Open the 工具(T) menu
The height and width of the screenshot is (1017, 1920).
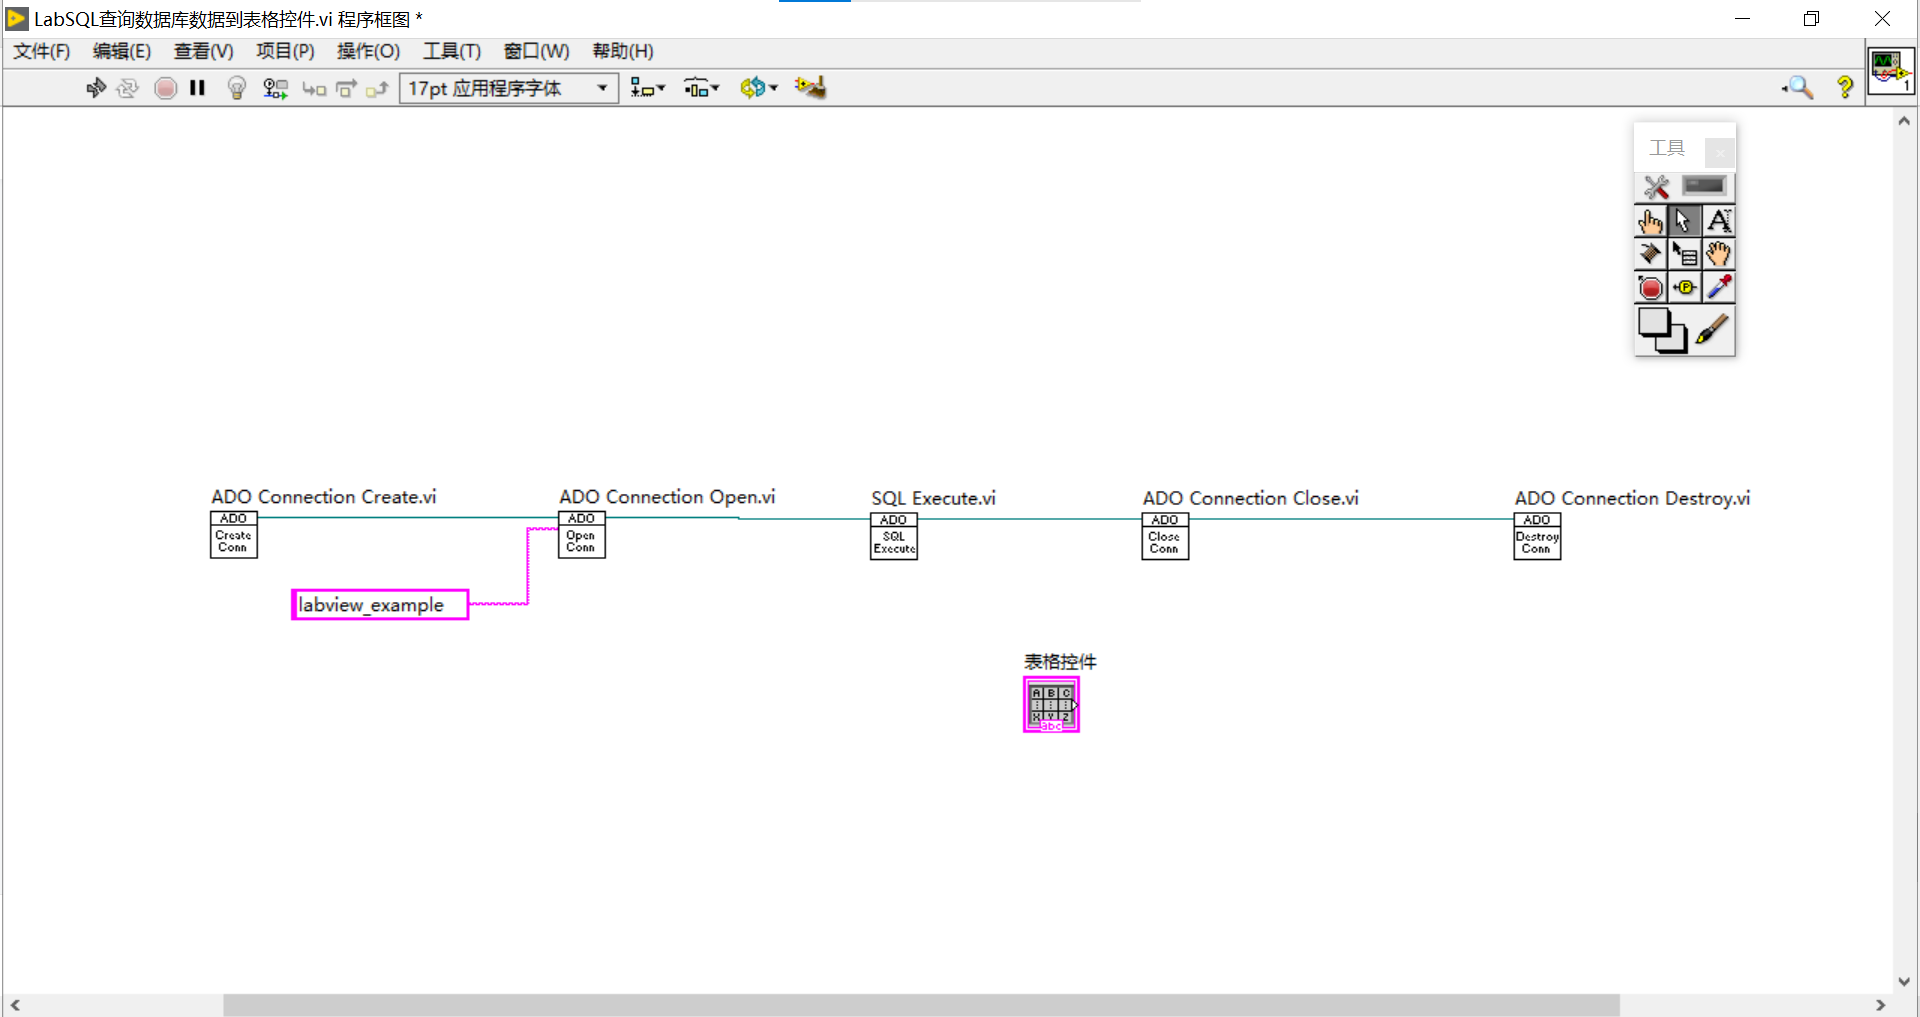coord(451,51)
